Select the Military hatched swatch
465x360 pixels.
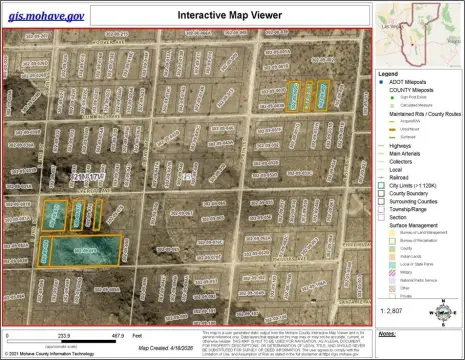[392, 273]
